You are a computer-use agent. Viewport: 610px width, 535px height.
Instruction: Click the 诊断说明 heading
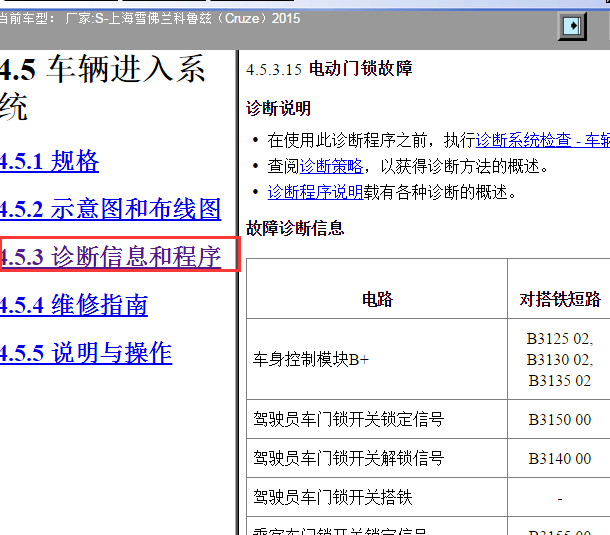point(279,108)
